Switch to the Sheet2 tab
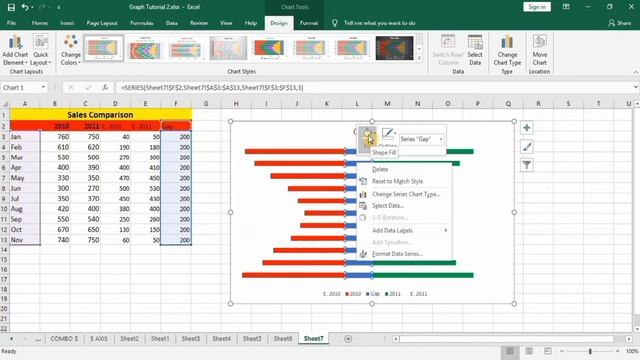This screenshot has height=360, width=640. [x=129, y=339]
